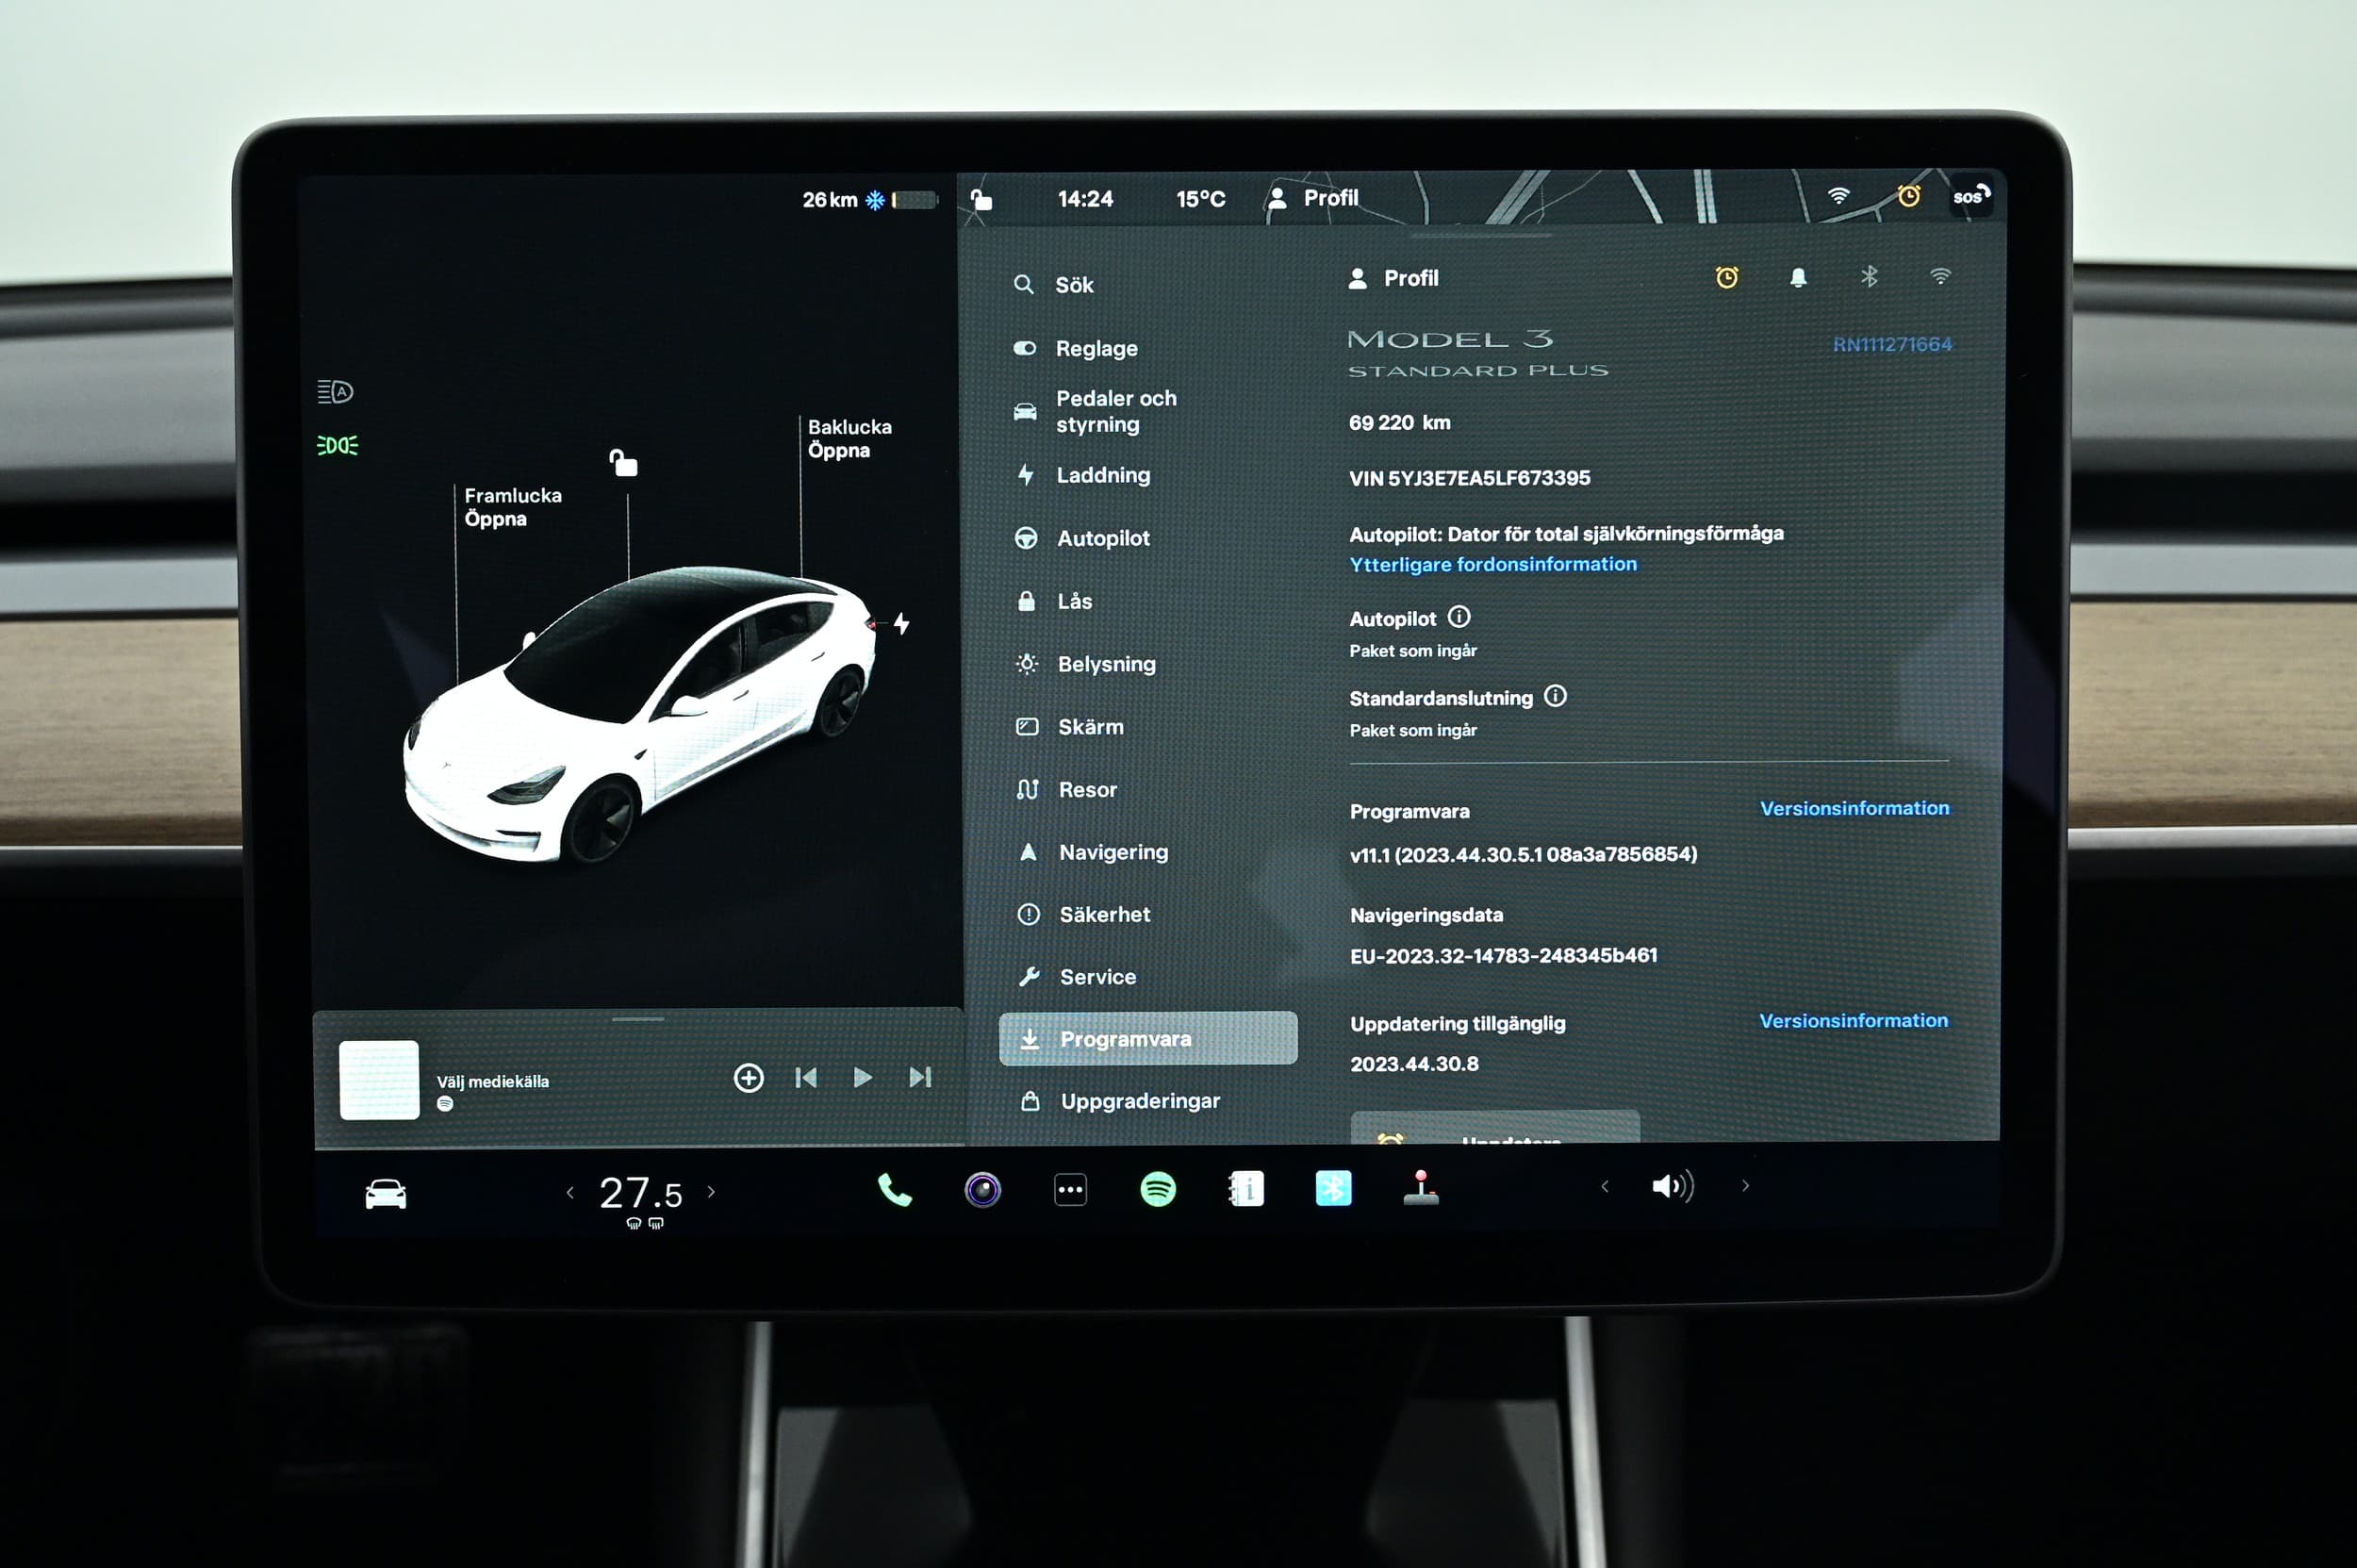Open the Baklucka (rear trunk)
This screenshot has height=1568, width=2357.
[x=849, y=439]
